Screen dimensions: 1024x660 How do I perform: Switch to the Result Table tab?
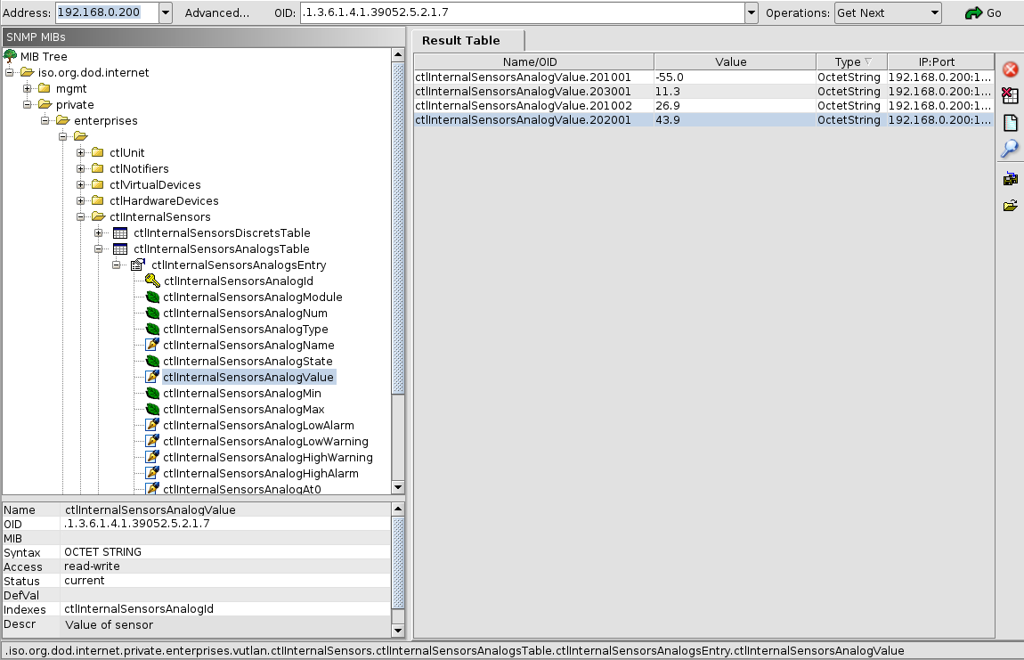468,40
